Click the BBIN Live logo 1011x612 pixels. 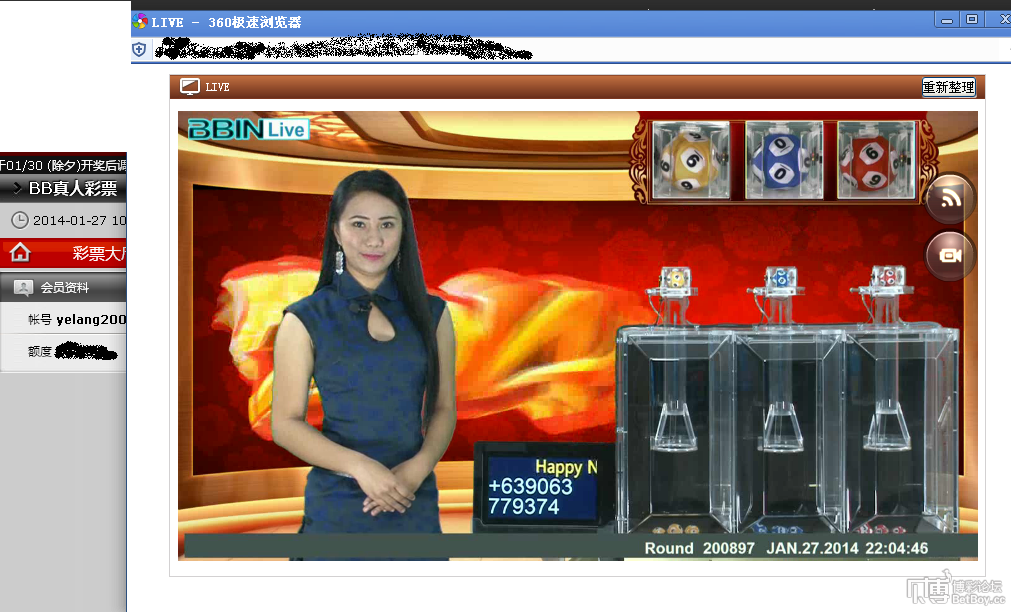point(249,130)
